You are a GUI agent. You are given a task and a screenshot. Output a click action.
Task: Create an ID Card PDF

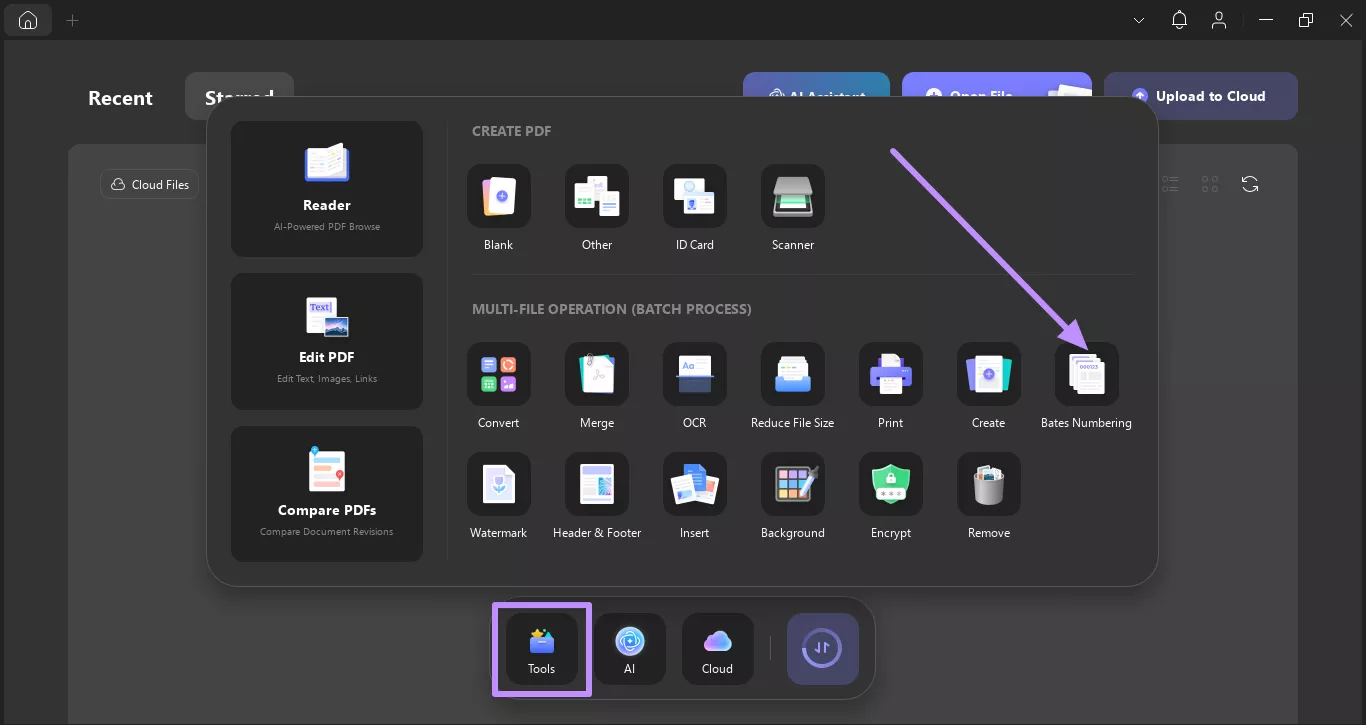coord(694,197)
